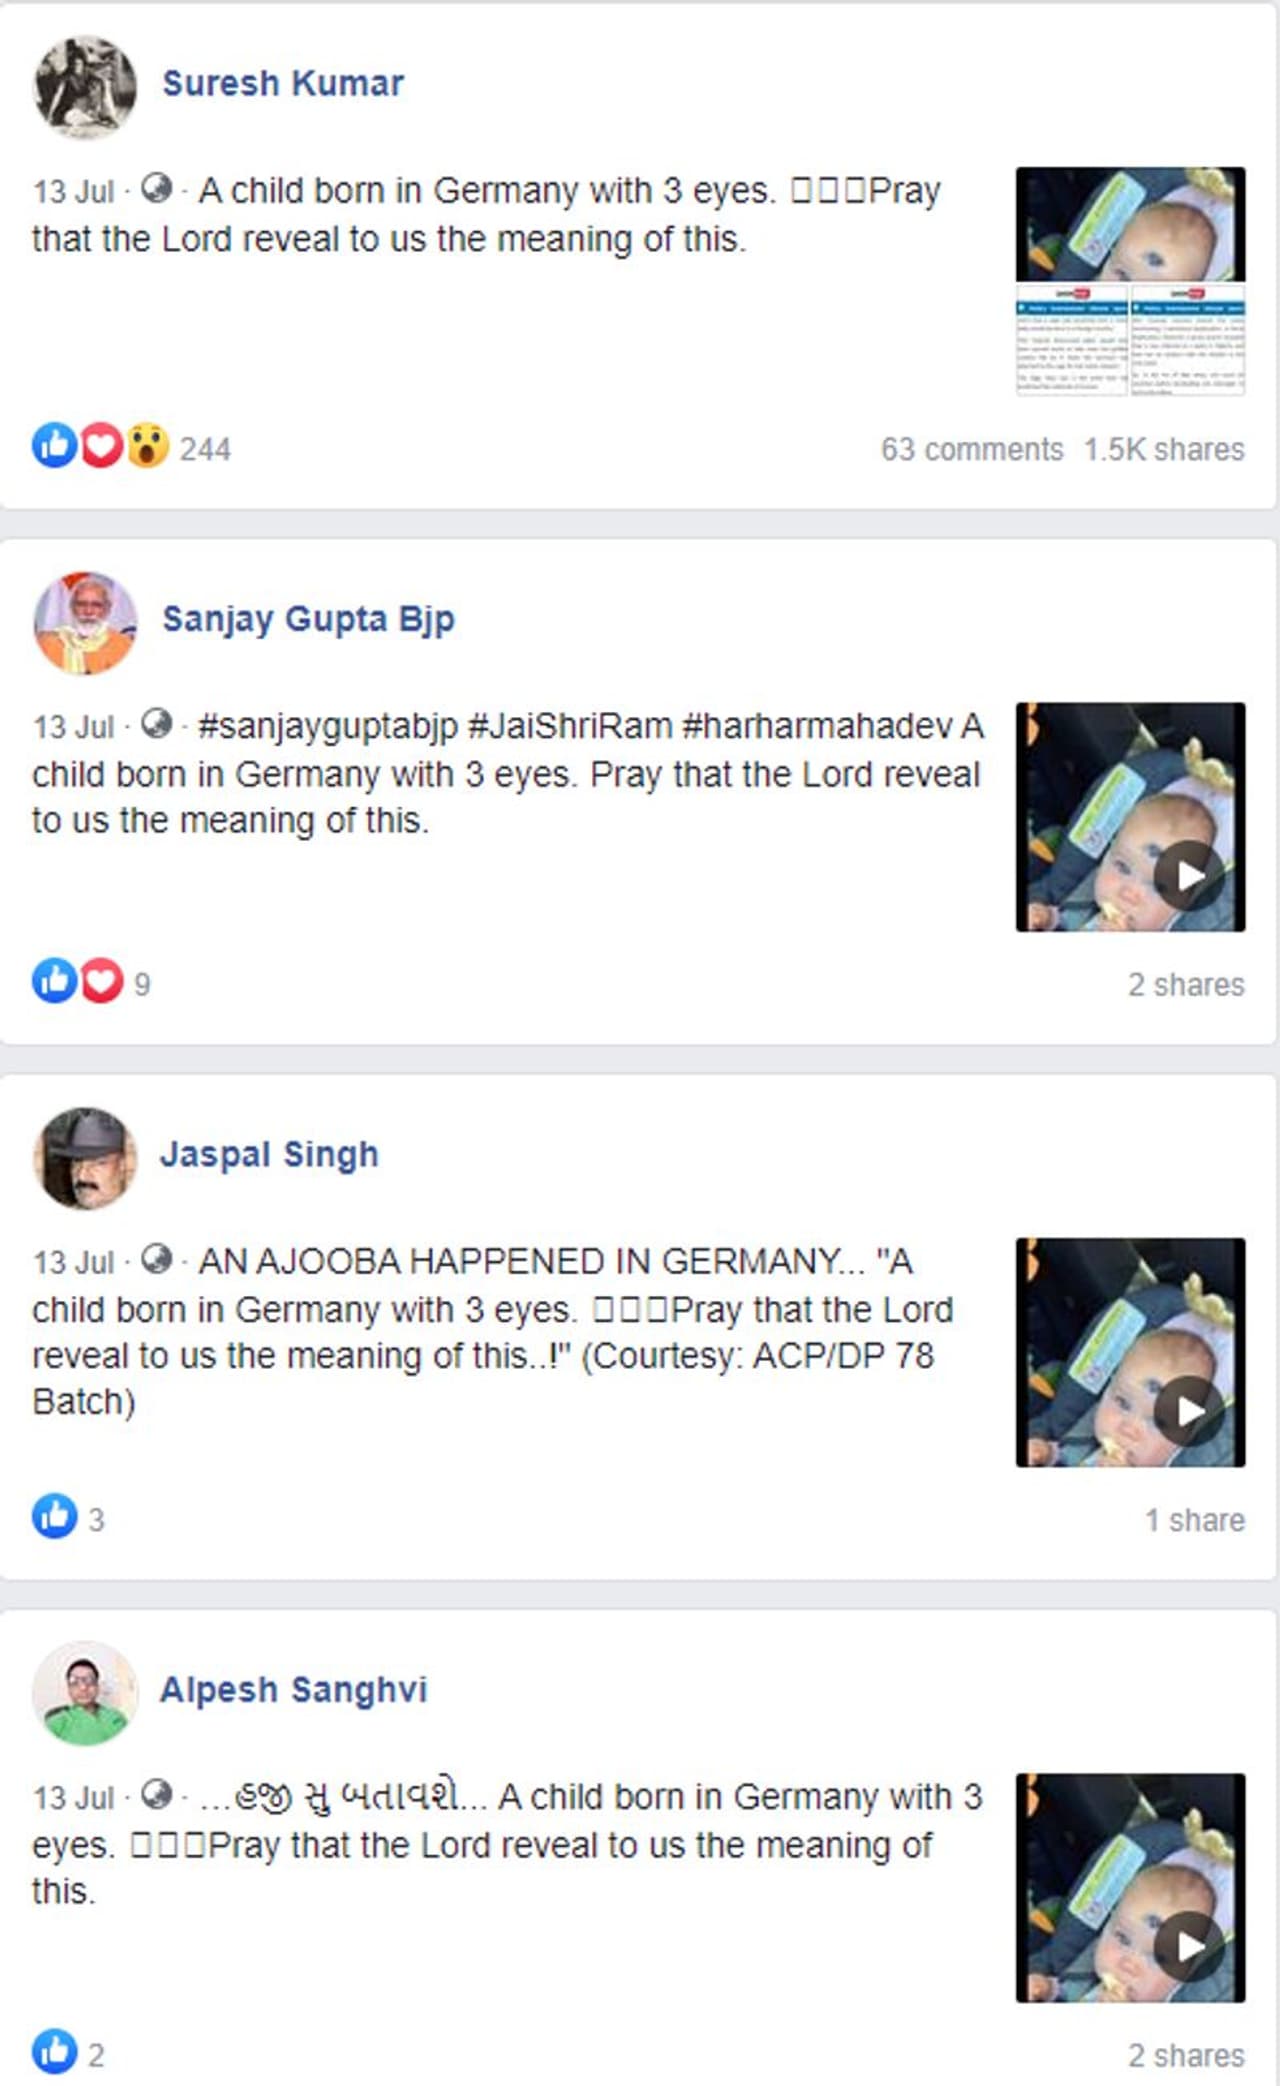This screenshot has width=1280, height=2086.
Task: Click the like icon on Alpesh Sanghvi's post
Action: point(55,2052)
